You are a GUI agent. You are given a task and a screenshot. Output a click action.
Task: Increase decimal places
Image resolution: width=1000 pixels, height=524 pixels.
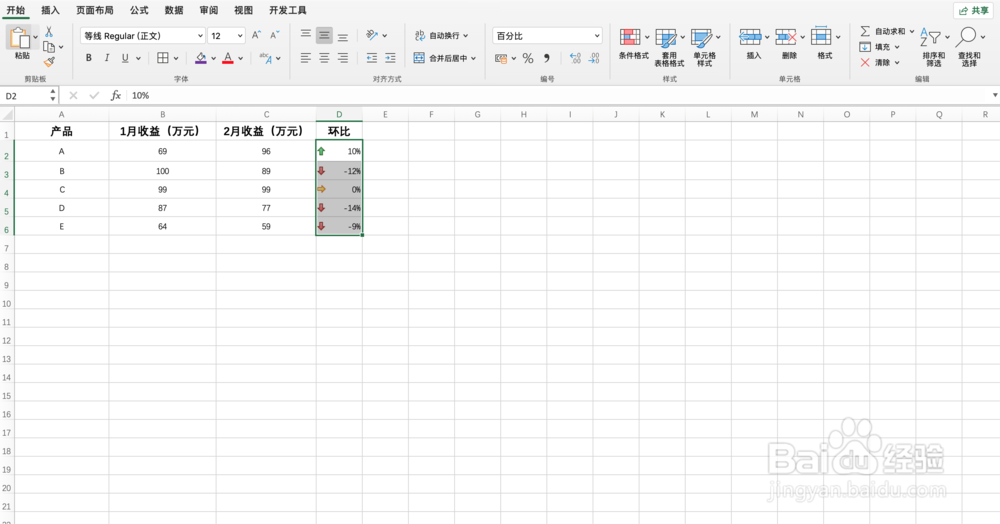click(575, 58)
